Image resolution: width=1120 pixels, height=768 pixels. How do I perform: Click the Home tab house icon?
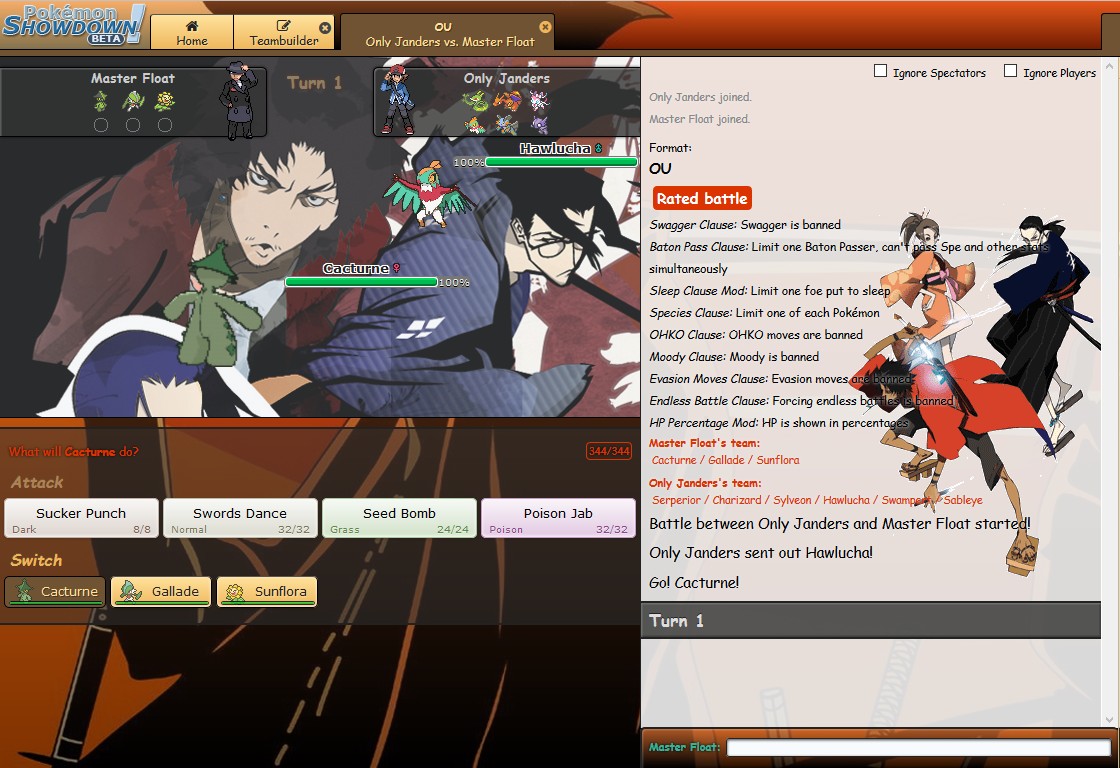(191, 26)
